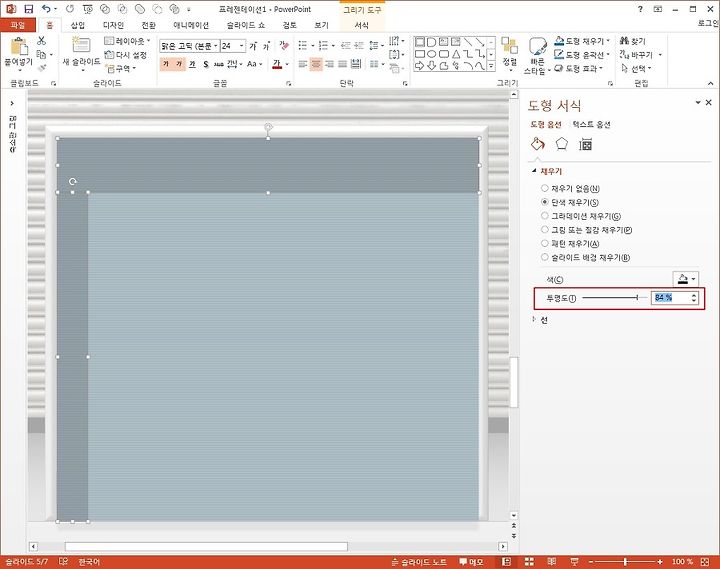
Task: Click the 투명도 transparency slider
Action: click(x=614, y=298)
